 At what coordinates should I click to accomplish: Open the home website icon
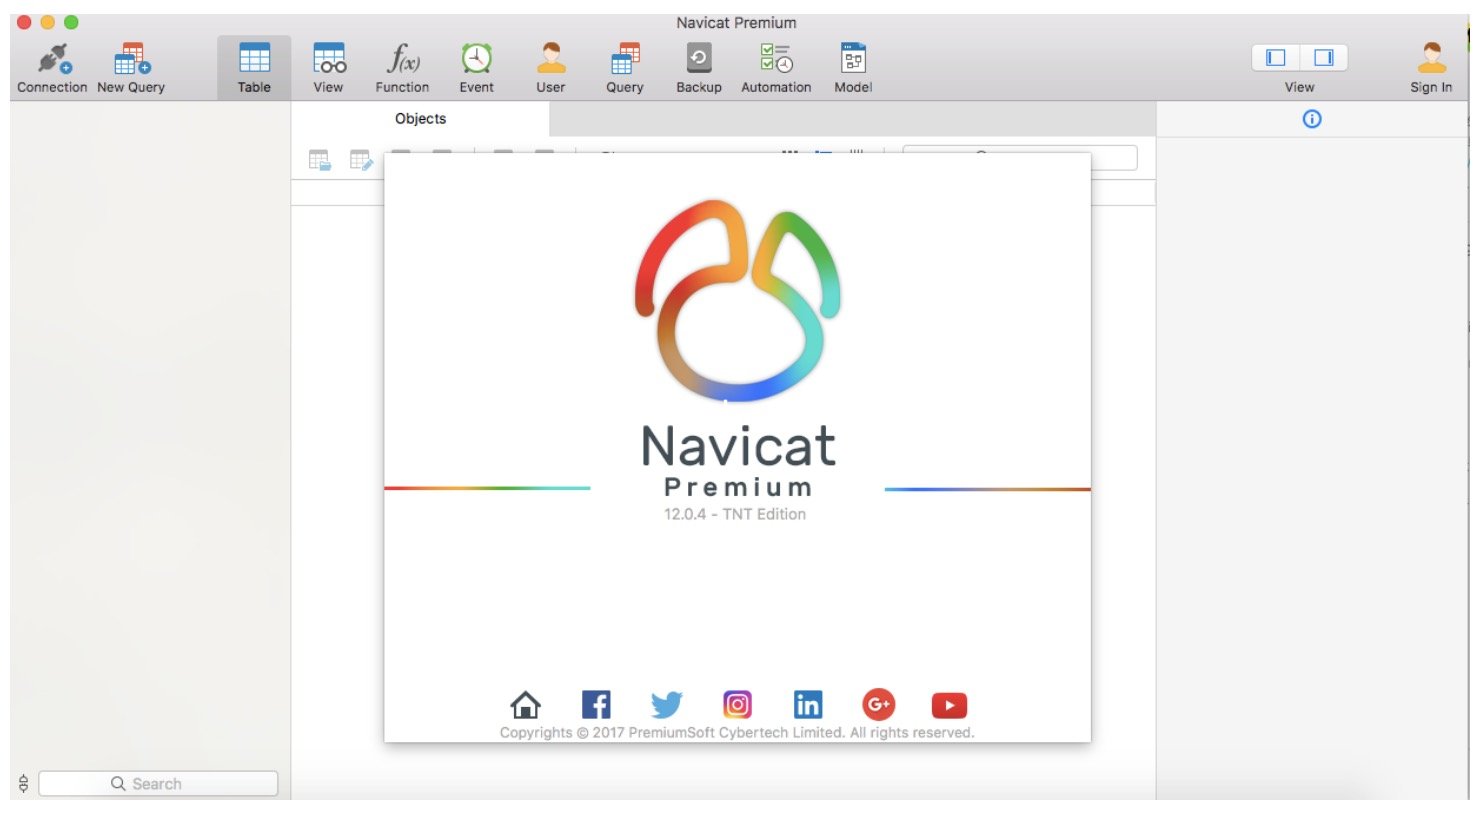click(525, 705)
